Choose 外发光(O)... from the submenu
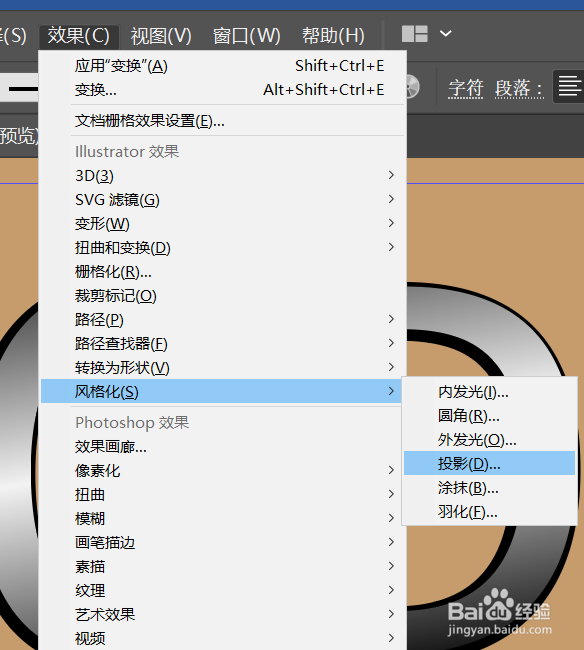 tap(489, 439)
